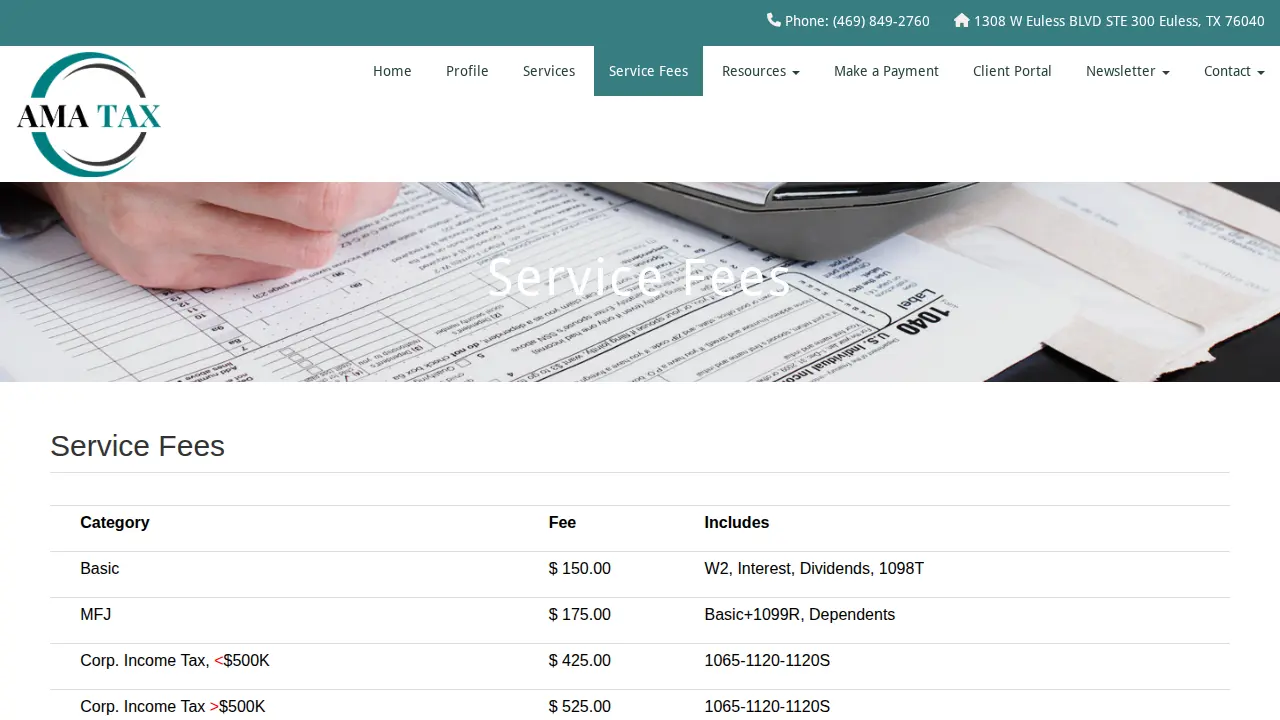Viewport: 1280px width, 720px height.
Task: Click the Includes column header
Action: click(737, 522)
